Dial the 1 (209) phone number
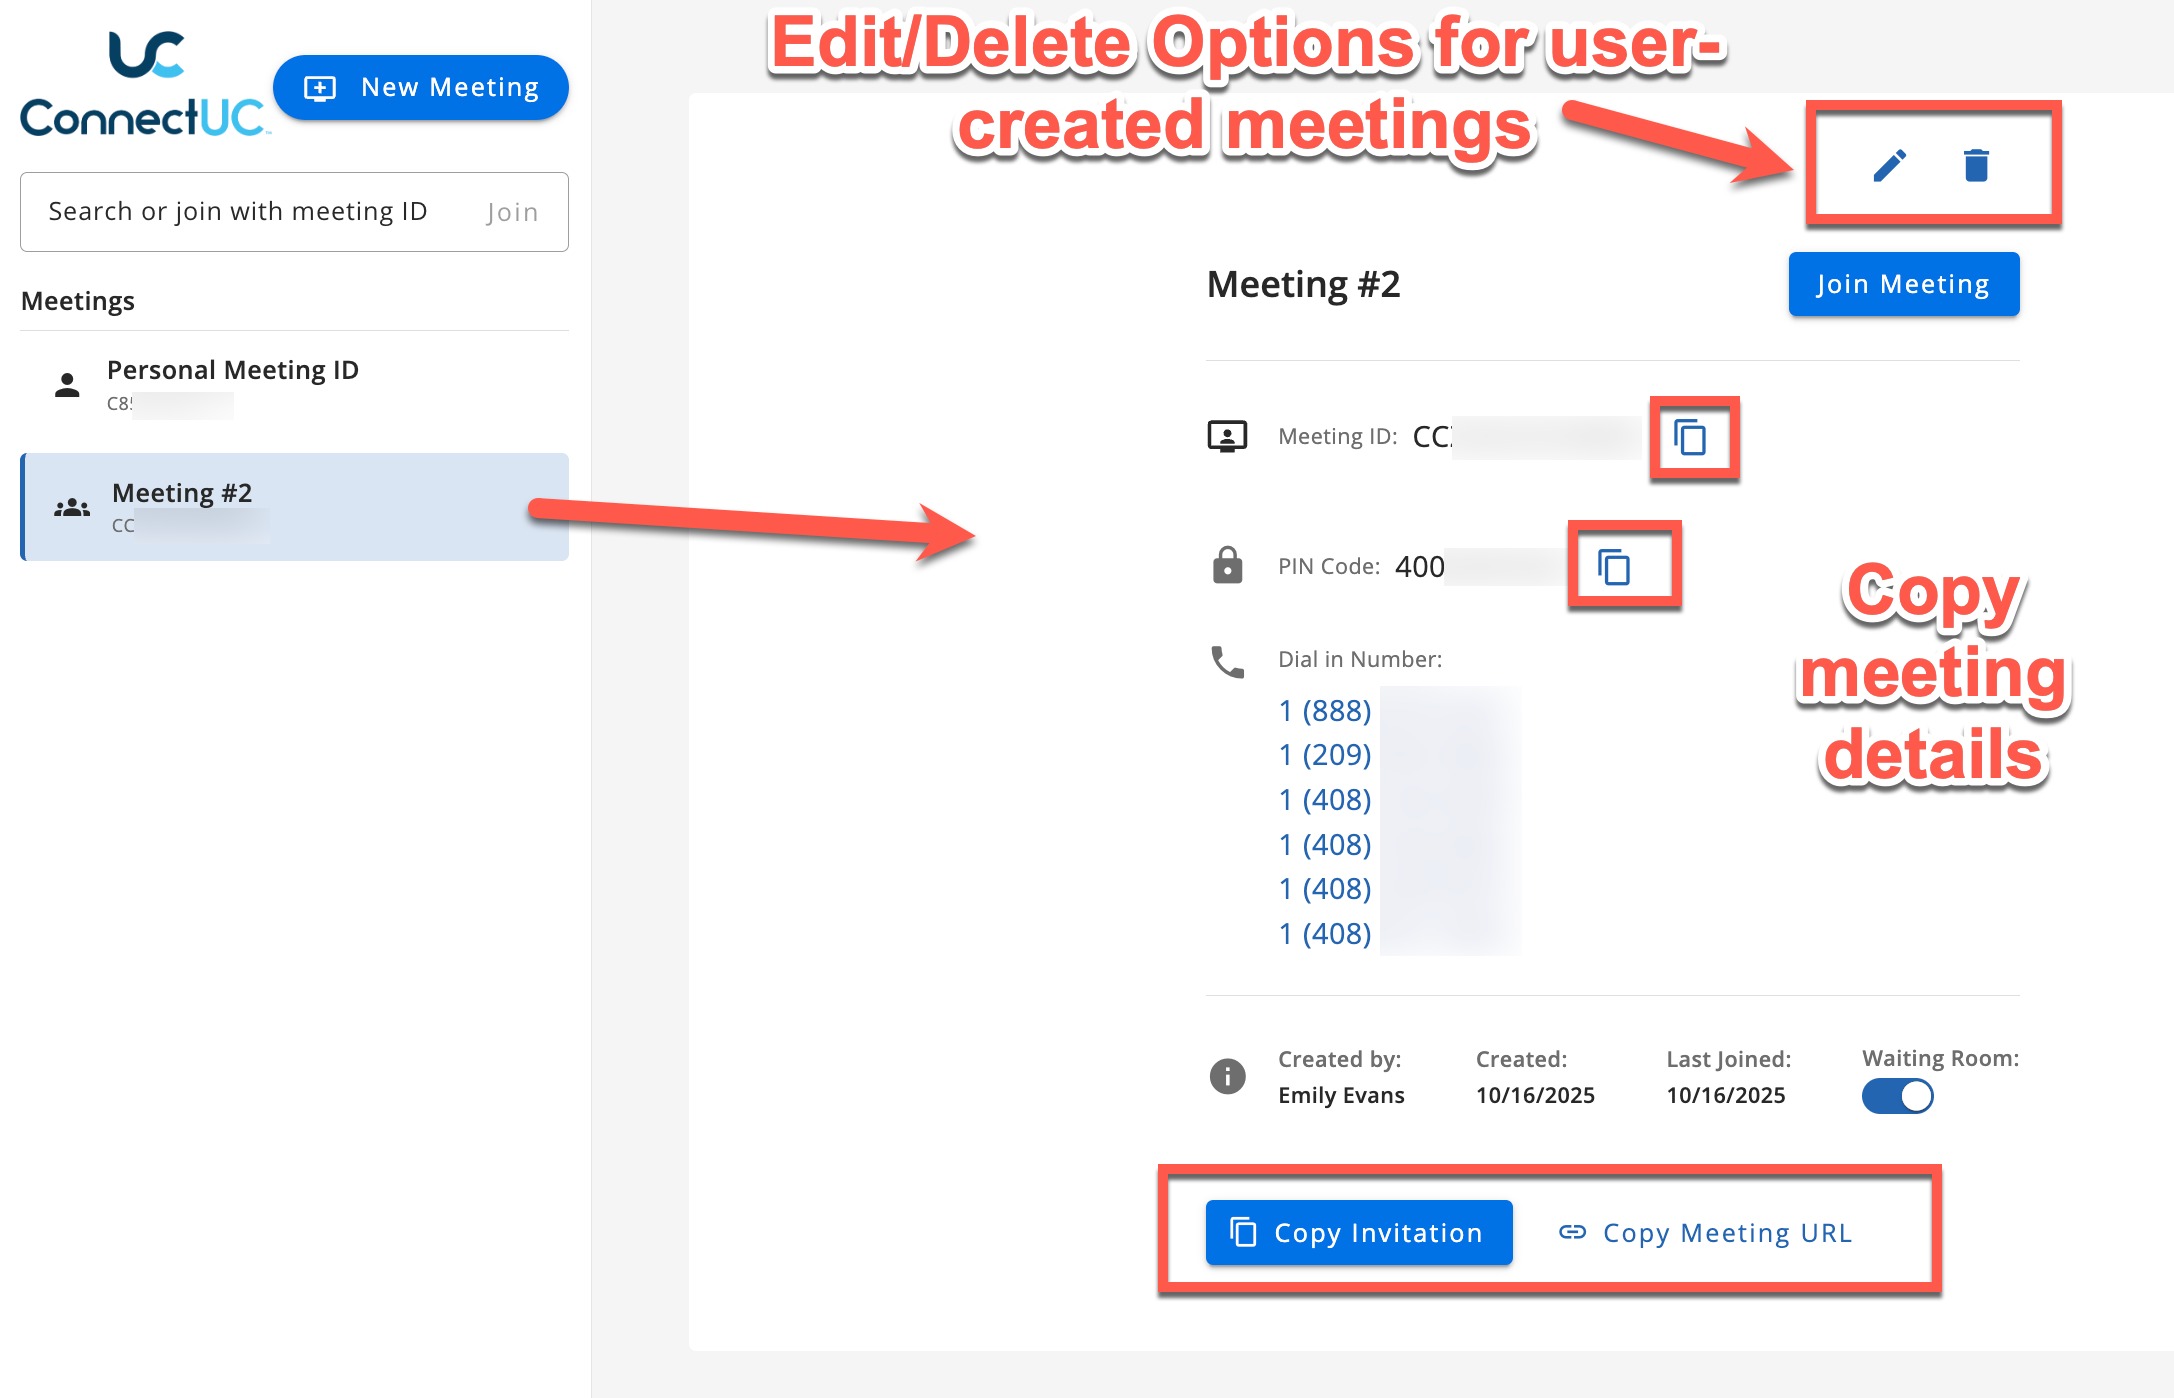This screenshot has height=1398, width=2174. click(x=1325, y=754)
